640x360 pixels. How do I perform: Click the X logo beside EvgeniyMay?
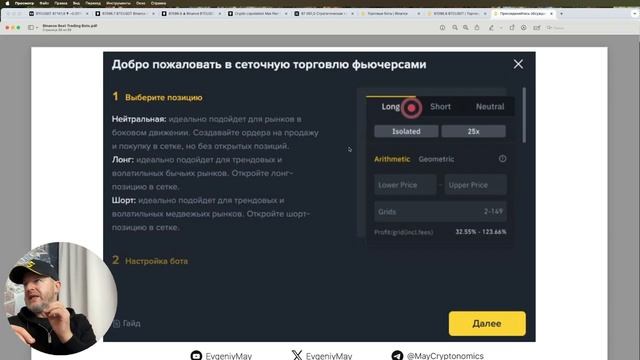tap(297, 356)
